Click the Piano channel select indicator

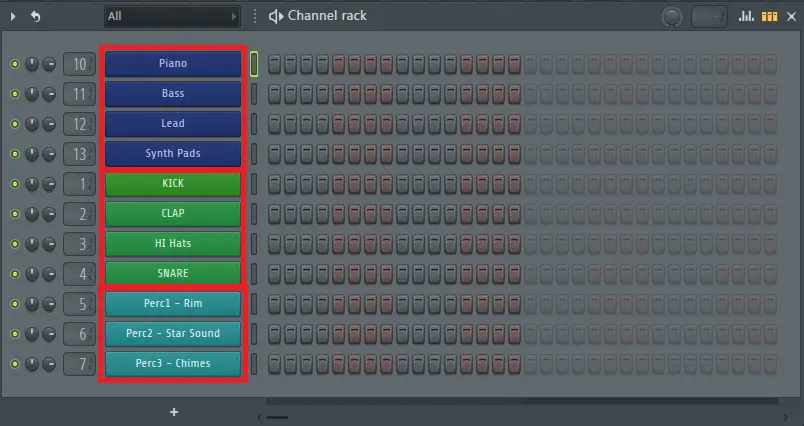[254, 64]
